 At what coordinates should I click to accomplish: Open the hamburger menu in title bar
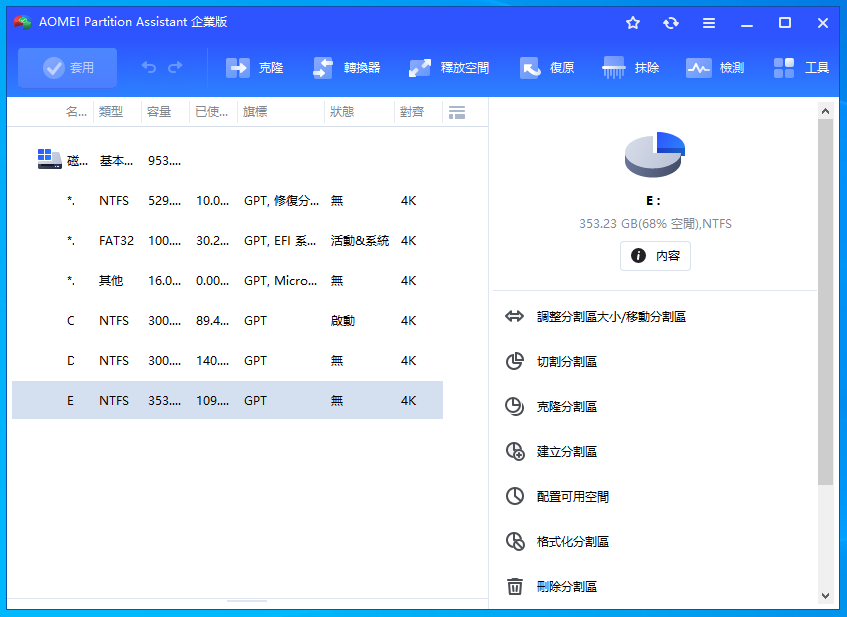coord(708,23)
